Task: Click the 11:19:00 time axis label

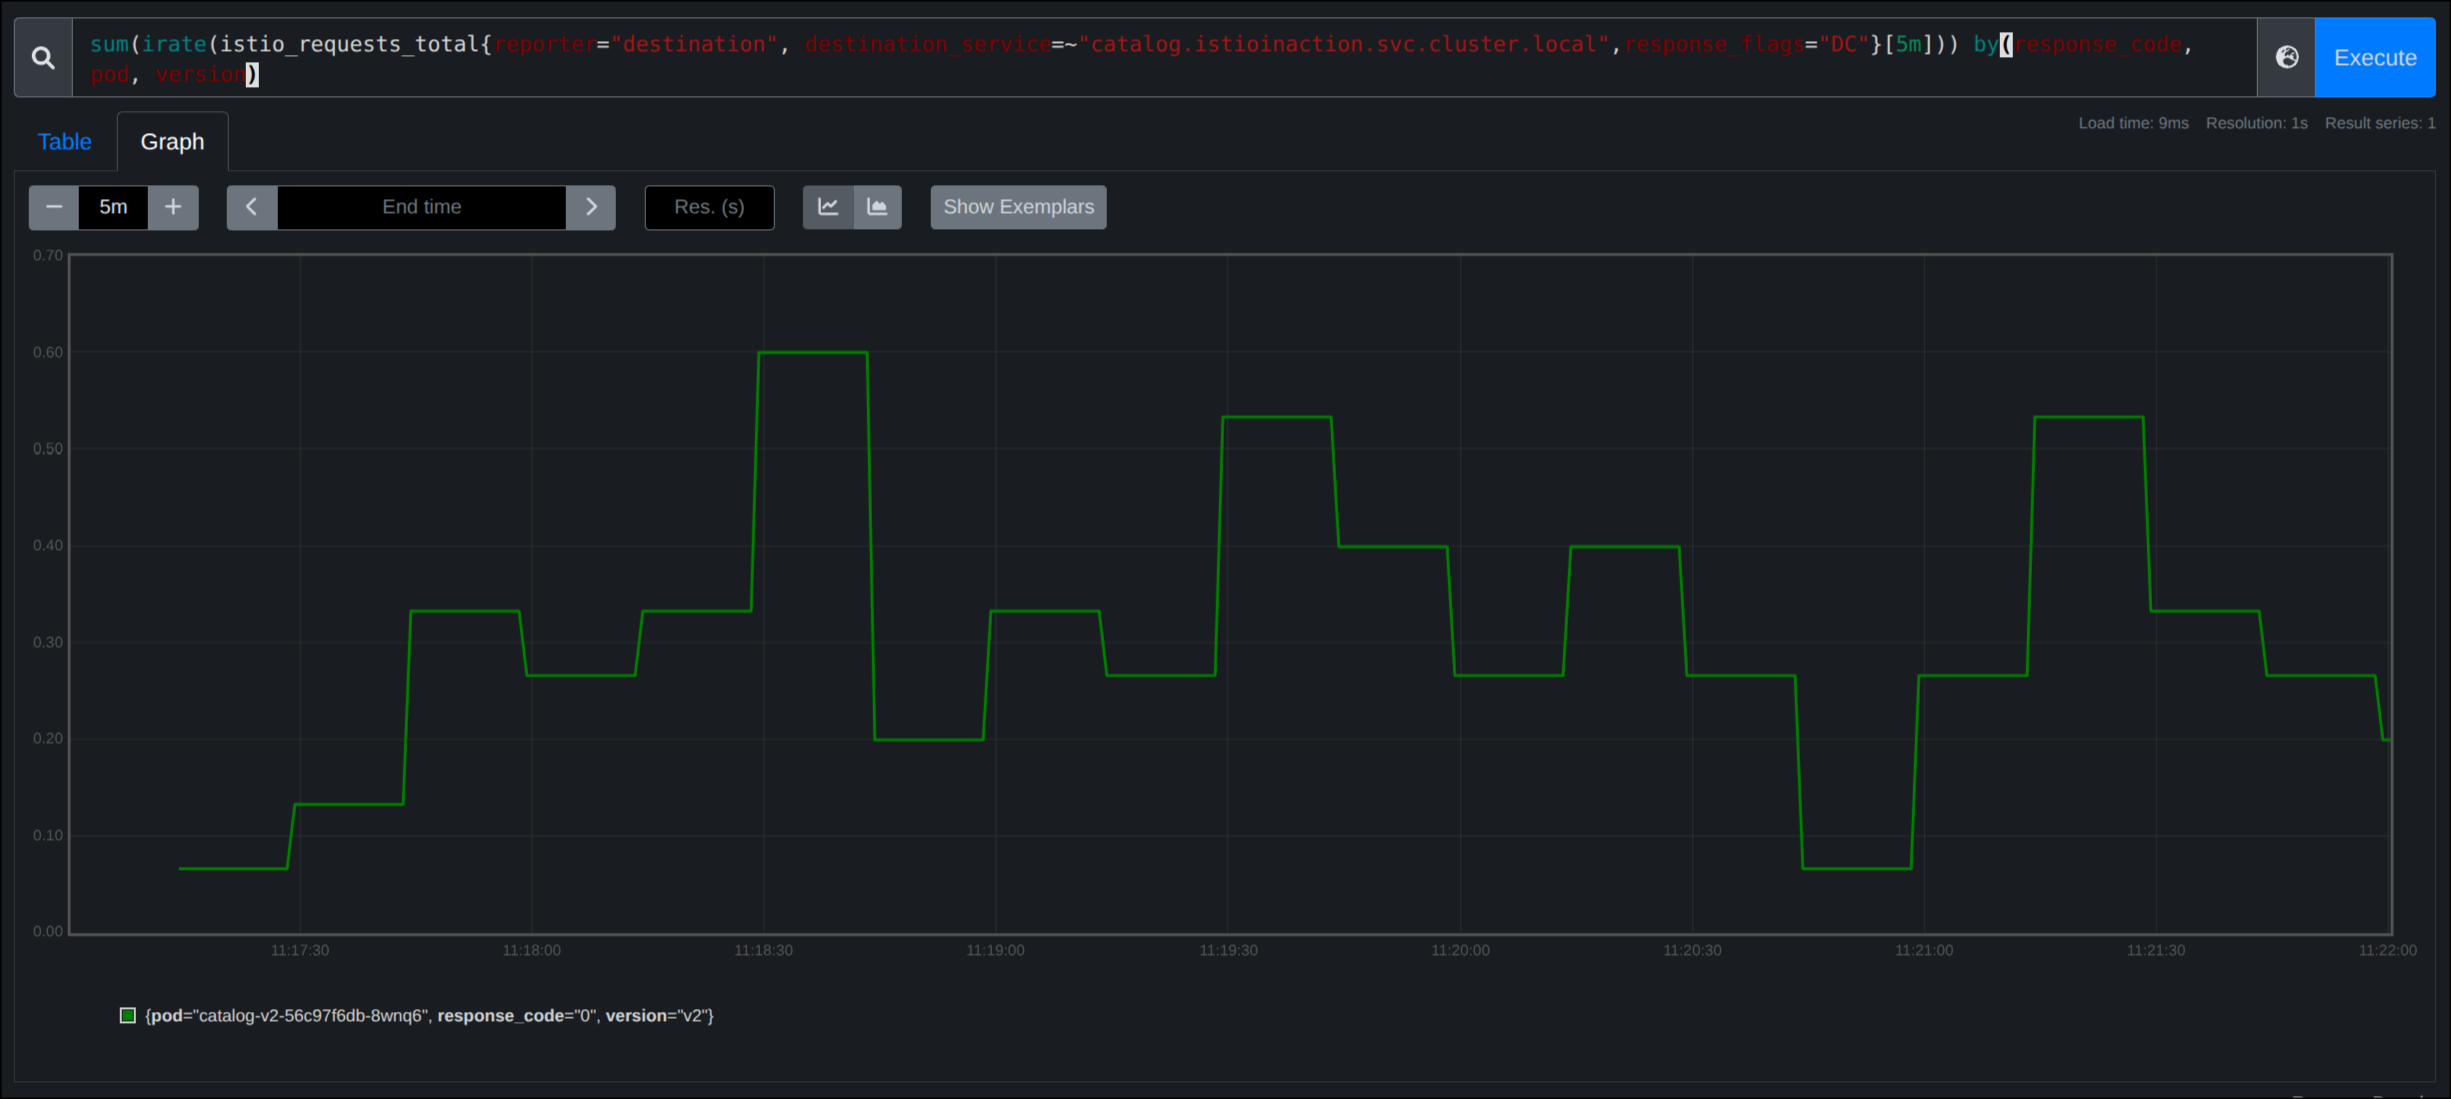Action: coord(995,950)
